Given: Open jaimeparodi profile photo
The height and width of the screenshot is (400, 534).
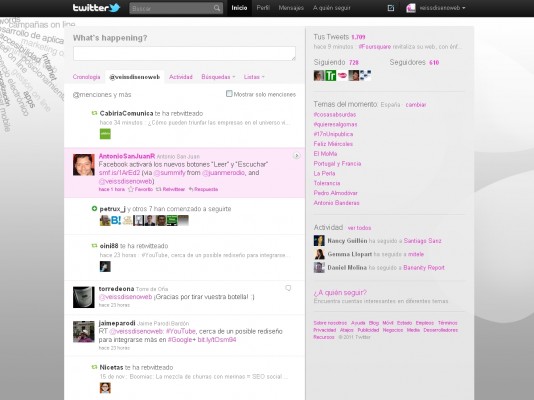Looking at the screenshot, I should (84, 331).
